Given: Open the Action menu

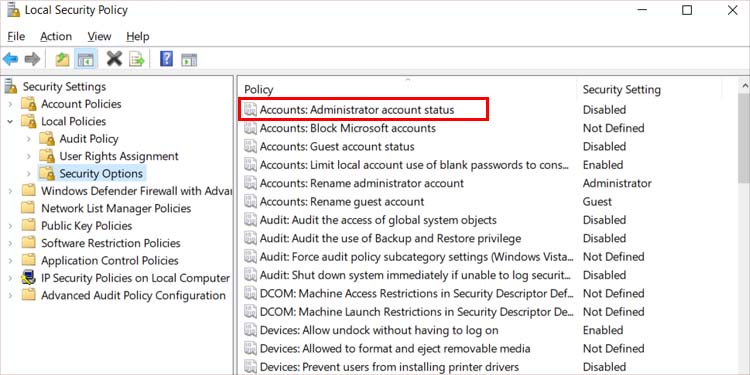Looking at the screenshot, I should click(x=56, y=36).
